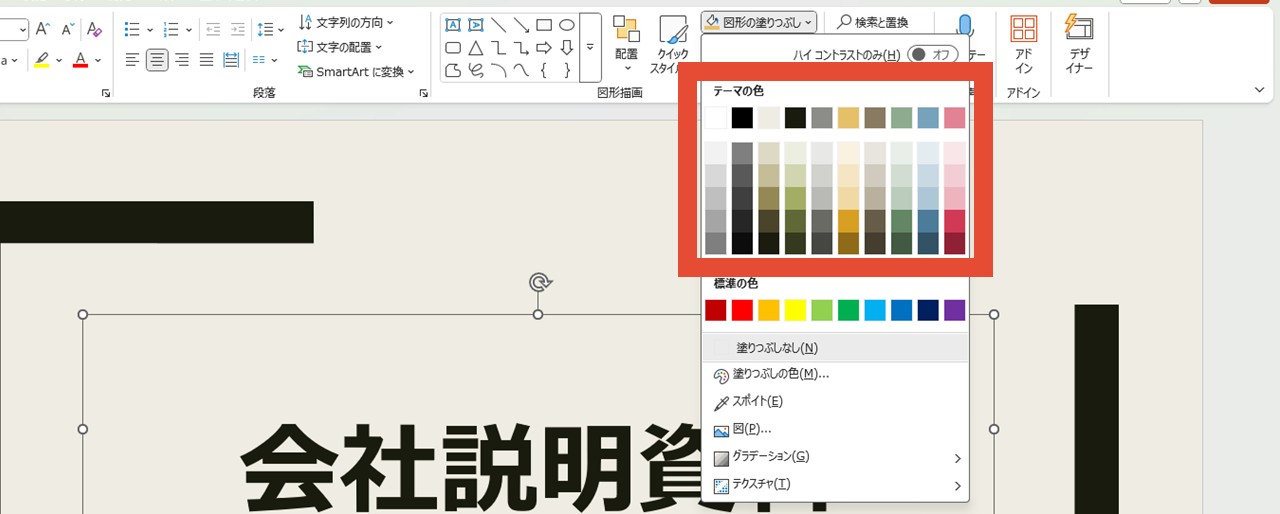Viewport: 1280px width, 514px height.
Task: Click the eyedropper (スポイト) option
Action: pyautogui.click(x=757, y=402)
